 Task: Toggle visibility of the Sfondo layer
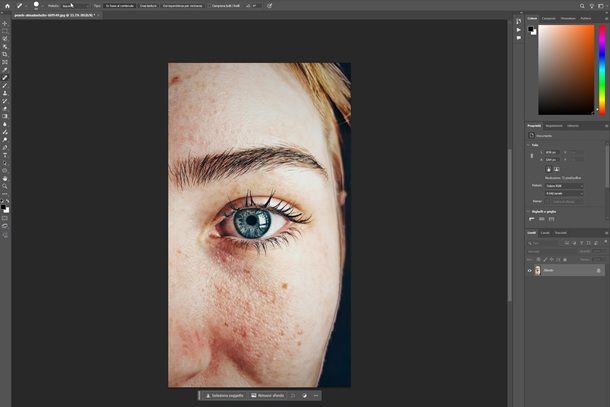(x=529, y=270)
